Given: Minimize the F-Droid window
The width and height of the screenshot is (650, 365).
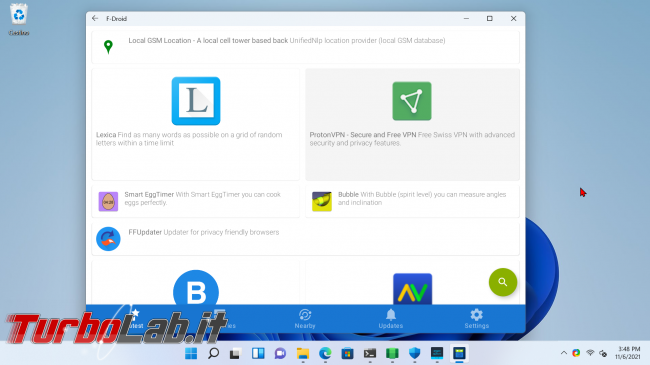Looking at the screenshot, I should (466, 18).
